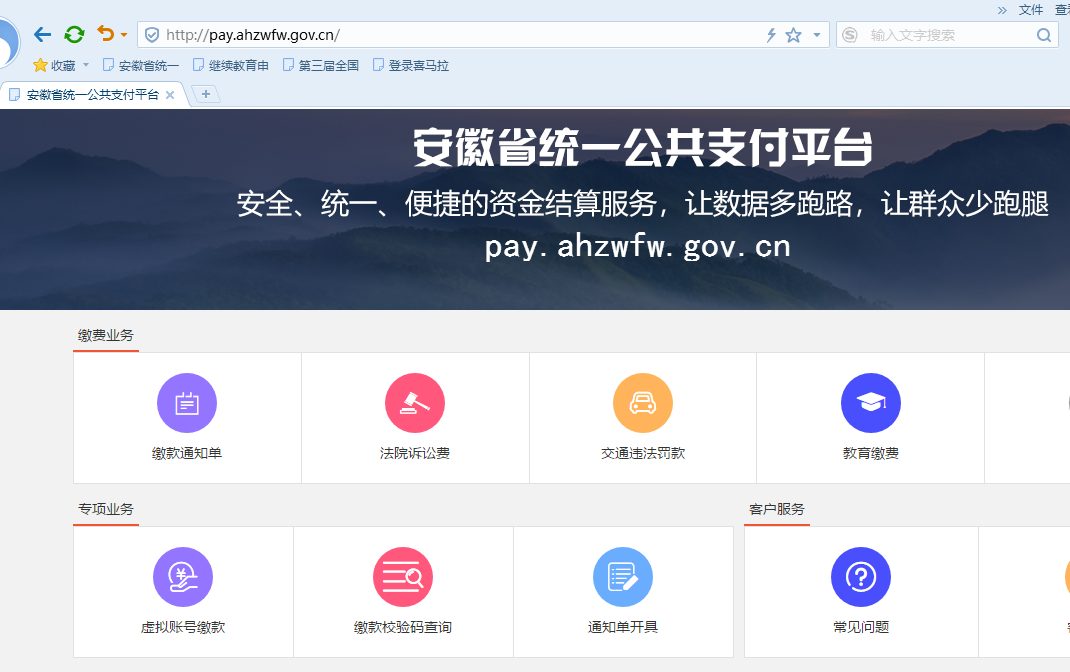
Task: Open the 文件 menu
Action: click(1031, 9)
